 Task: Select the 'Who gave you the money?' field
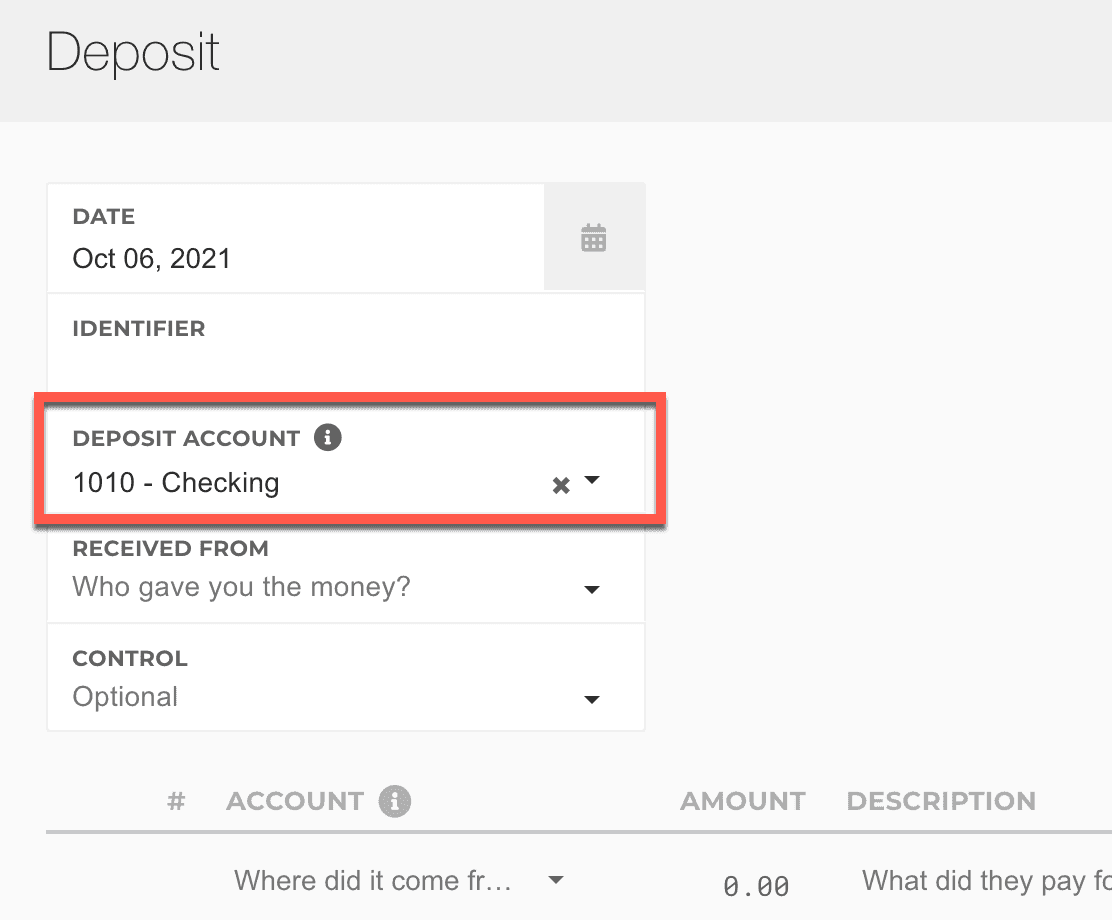[x=242, y=587]
